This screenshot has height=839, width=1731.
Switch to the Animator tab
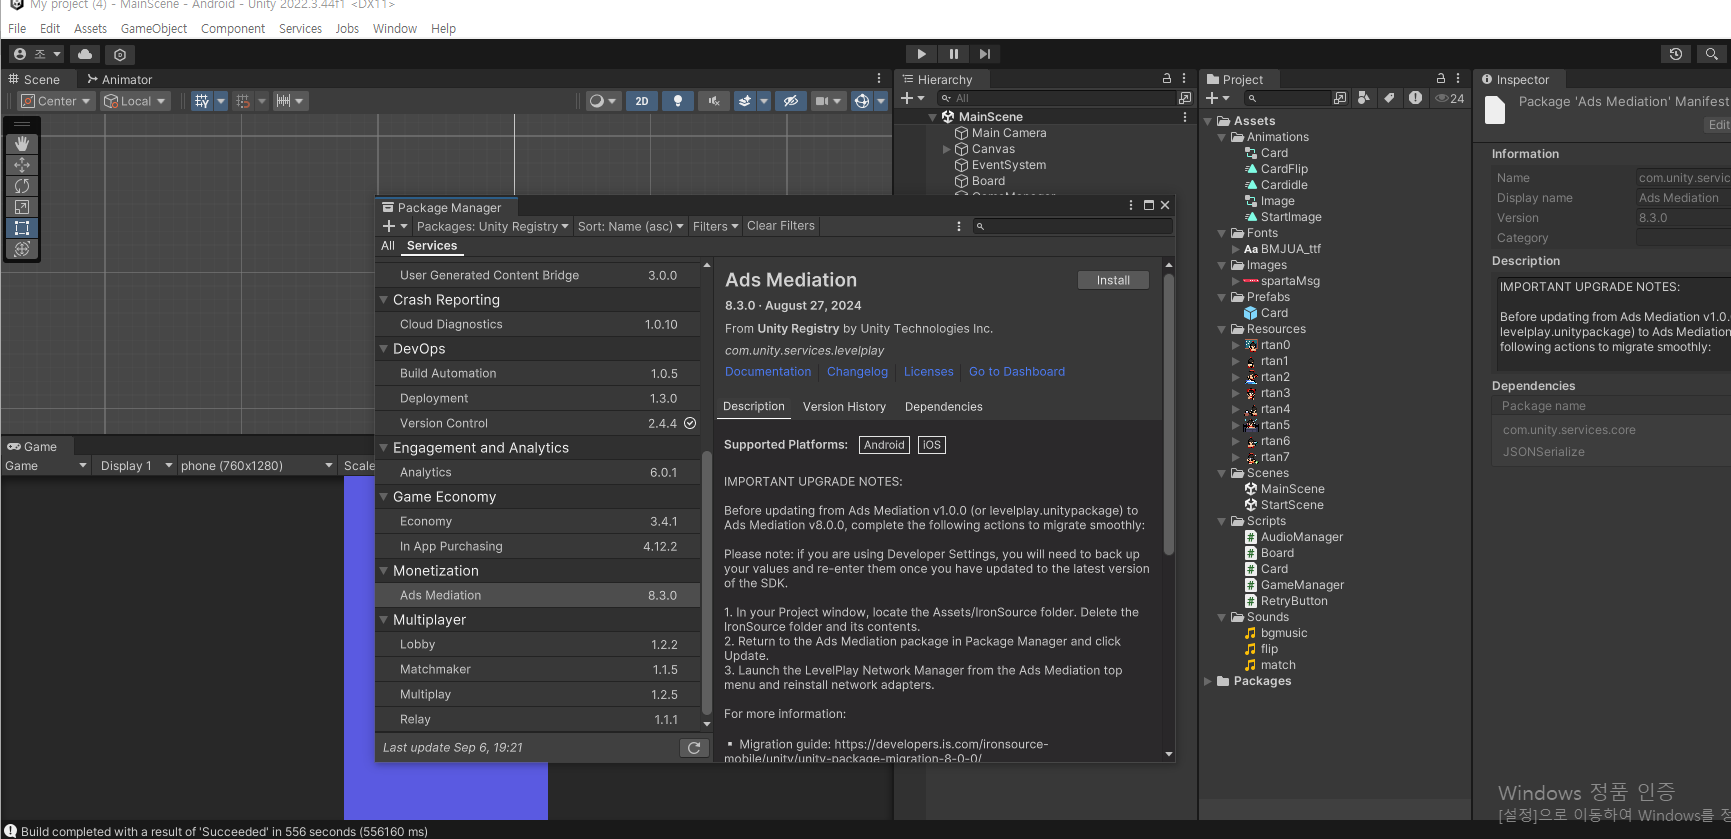119,79
